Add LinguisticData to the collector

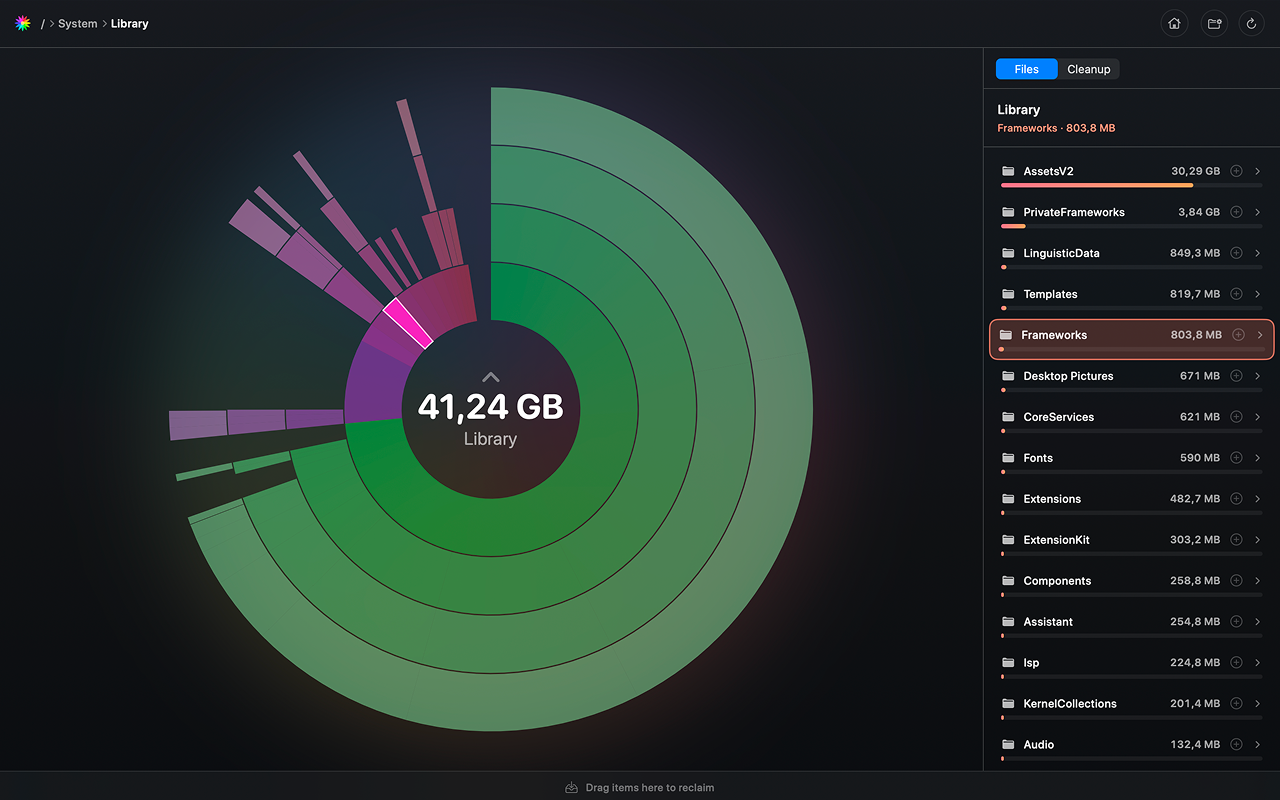click(1236, 253)
